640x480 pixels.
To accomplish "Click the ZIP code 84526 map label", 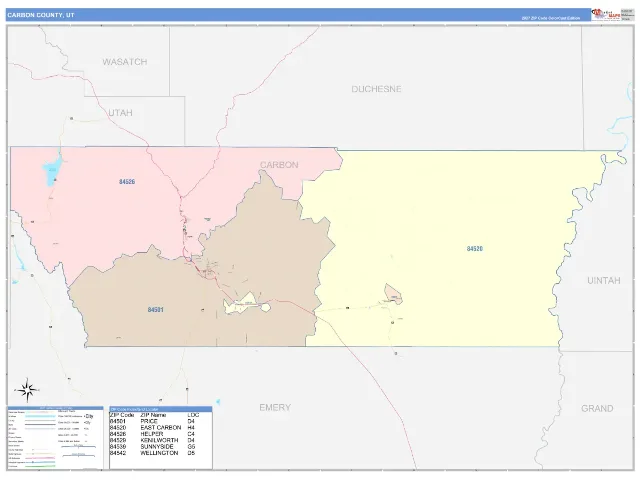I will pyautogui.click(x=127, y=182).
